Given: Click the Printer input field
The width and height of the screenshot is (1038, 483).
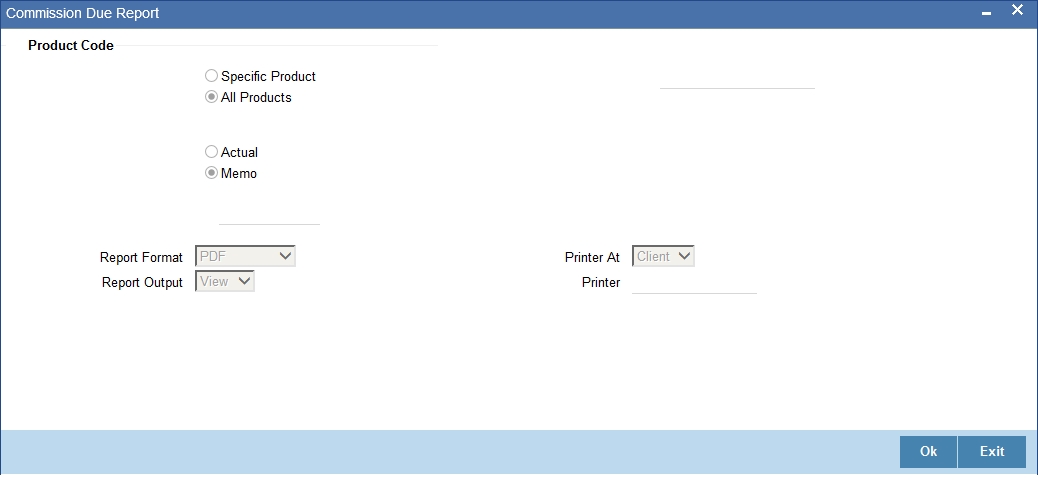Looking at the screenshot, I should [694, 283].
